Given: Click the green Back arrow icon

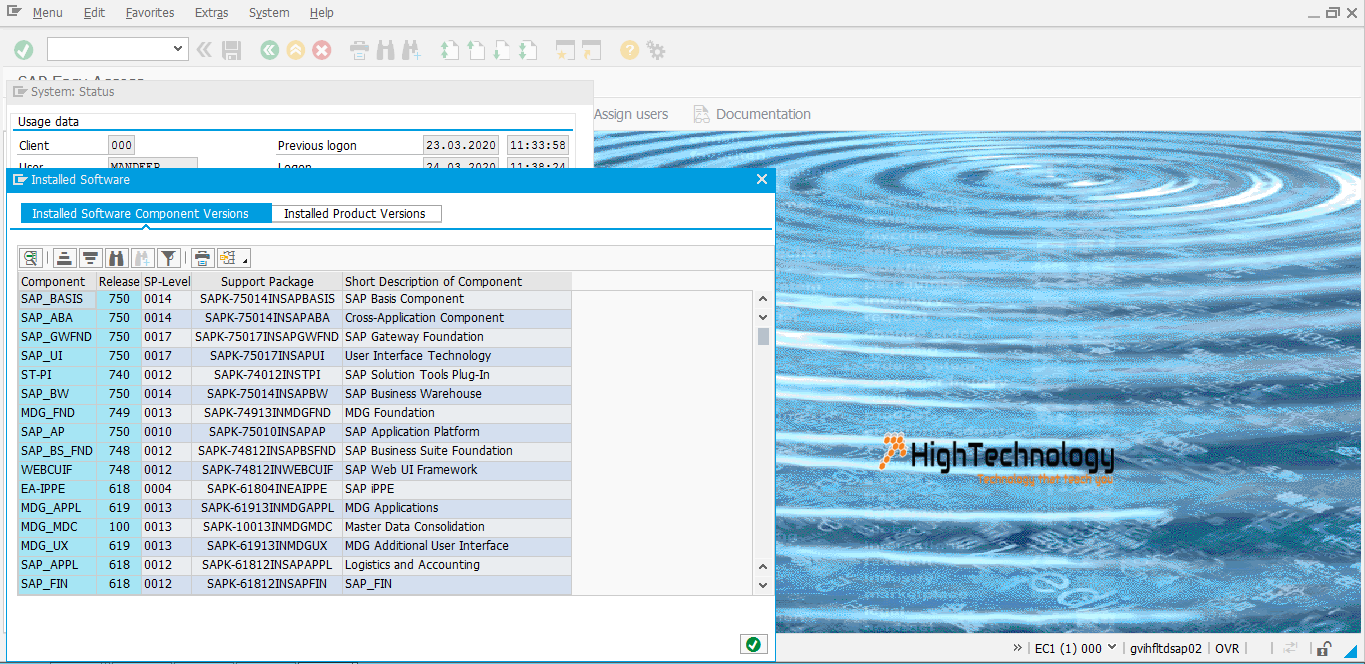Looking at the screenshot, I should click(269, 50).
